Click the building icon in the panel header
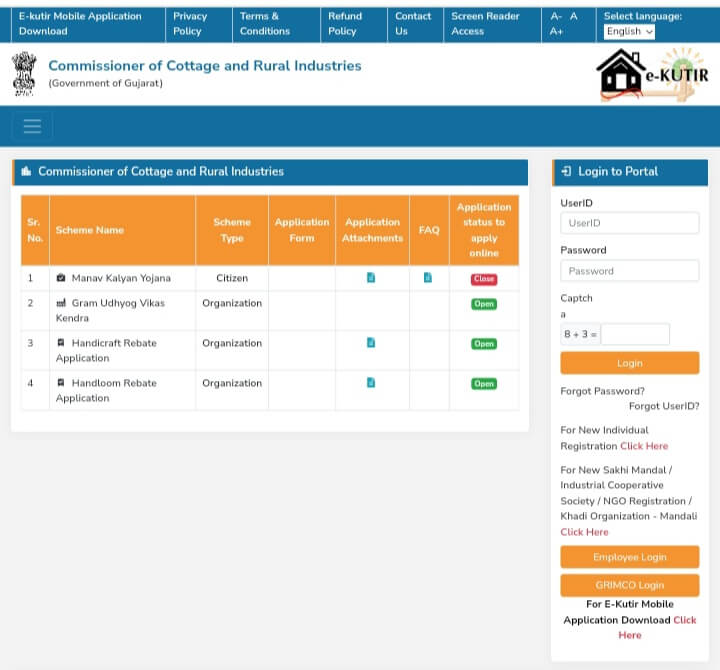Viewport: 720px width, 670px height. [x=26, y=171]
